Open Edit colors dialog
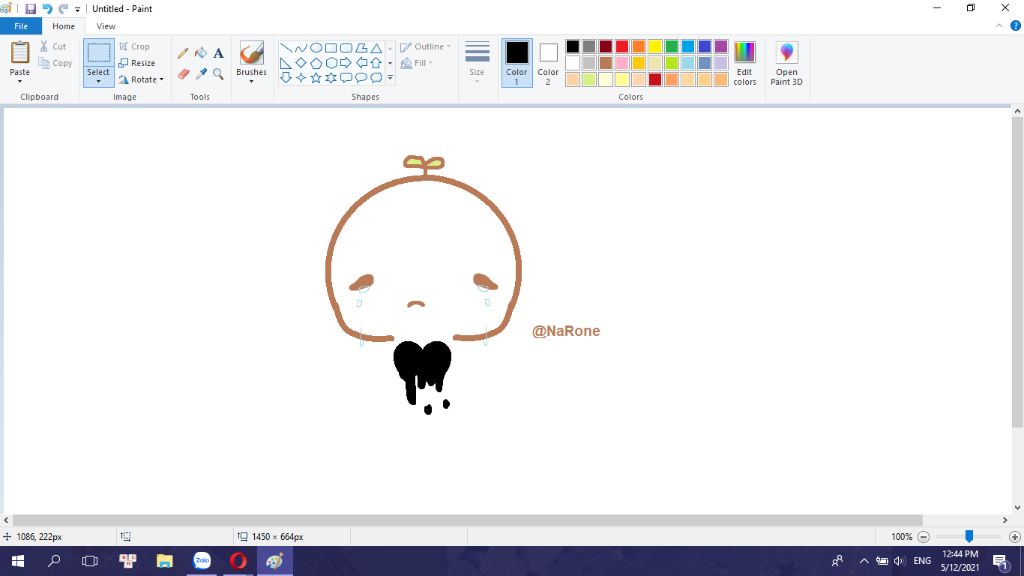 point(744,63)
